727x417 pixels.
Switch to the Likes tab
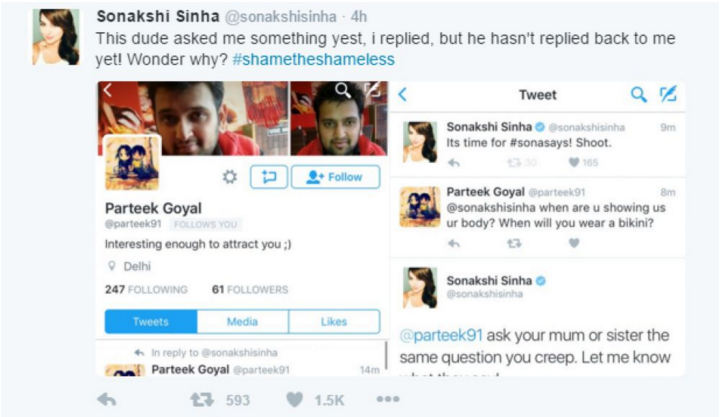pyautogui.click(x=334, y=322)
